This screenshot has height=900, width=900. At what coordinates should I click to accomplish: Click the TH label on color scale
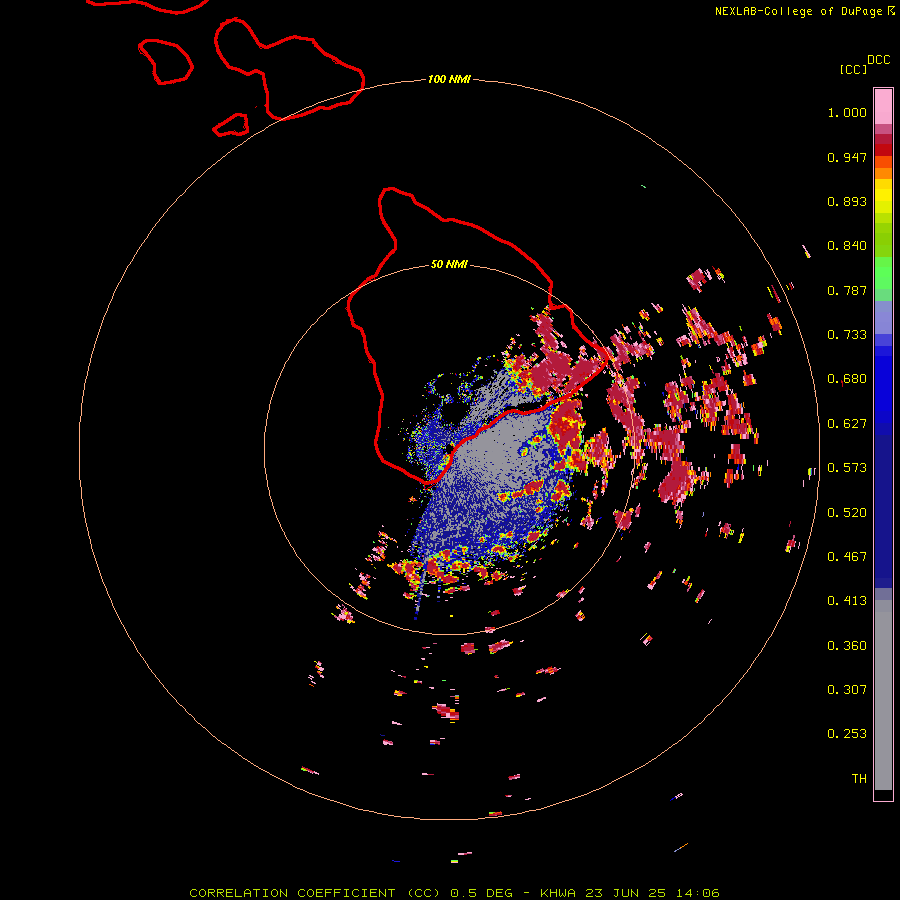point(859,779)
